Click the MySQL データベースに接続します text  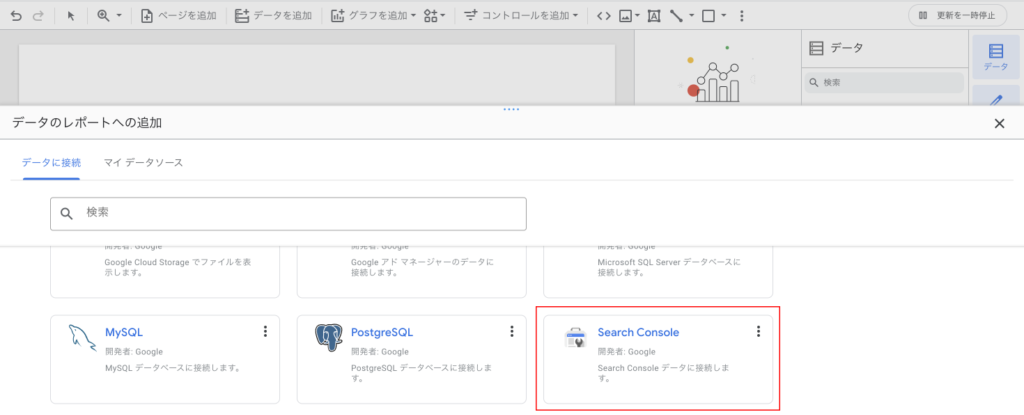pos(172,368)
